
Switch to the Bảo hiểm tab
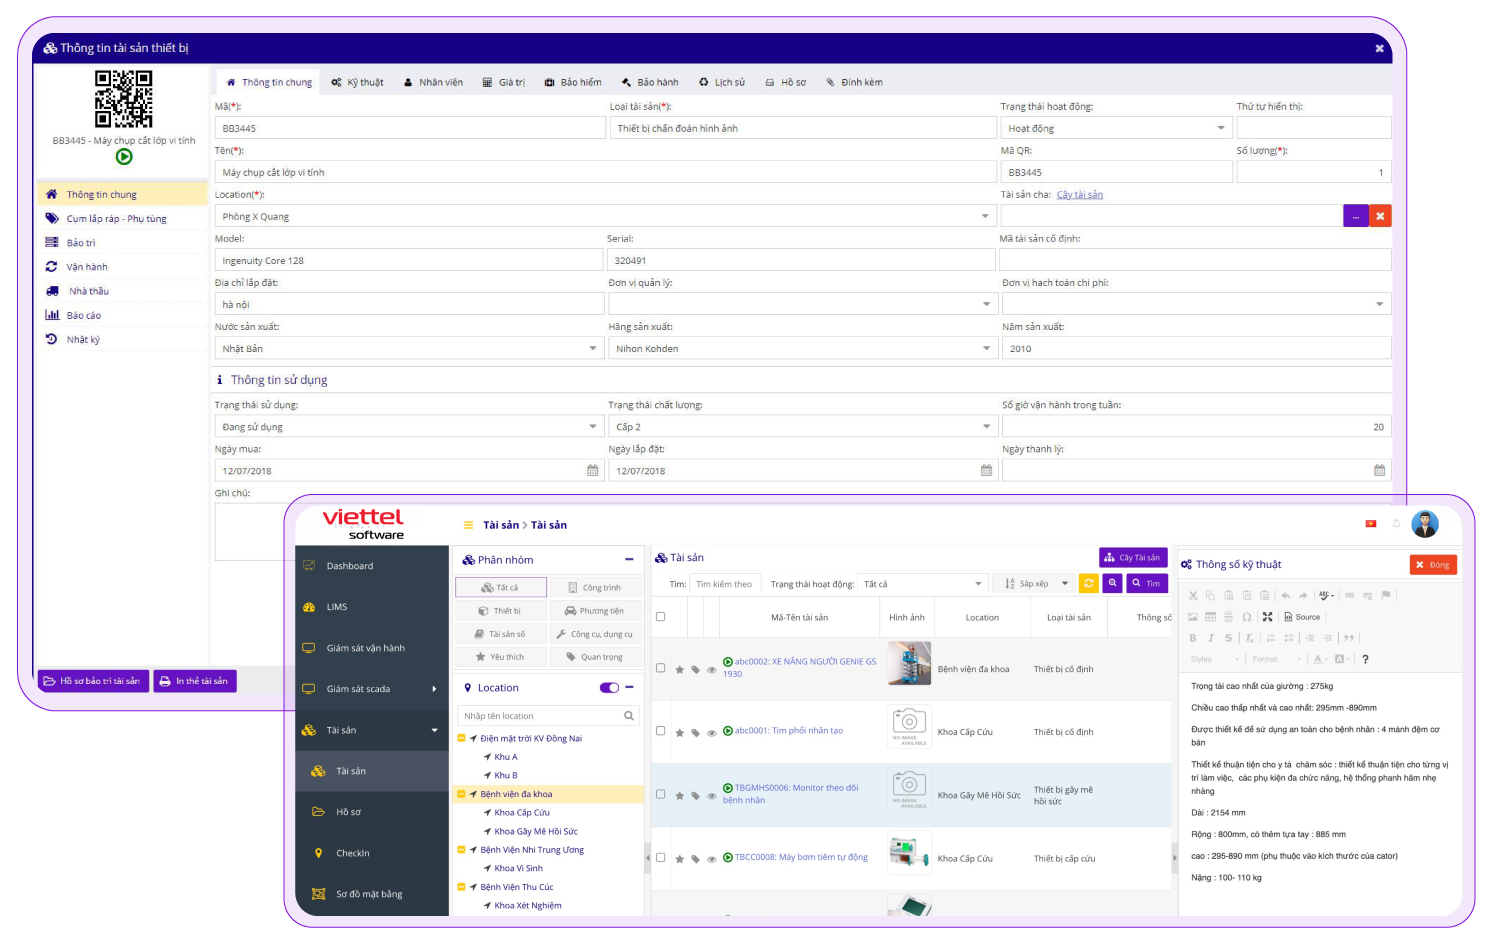(x=573, y=83)
